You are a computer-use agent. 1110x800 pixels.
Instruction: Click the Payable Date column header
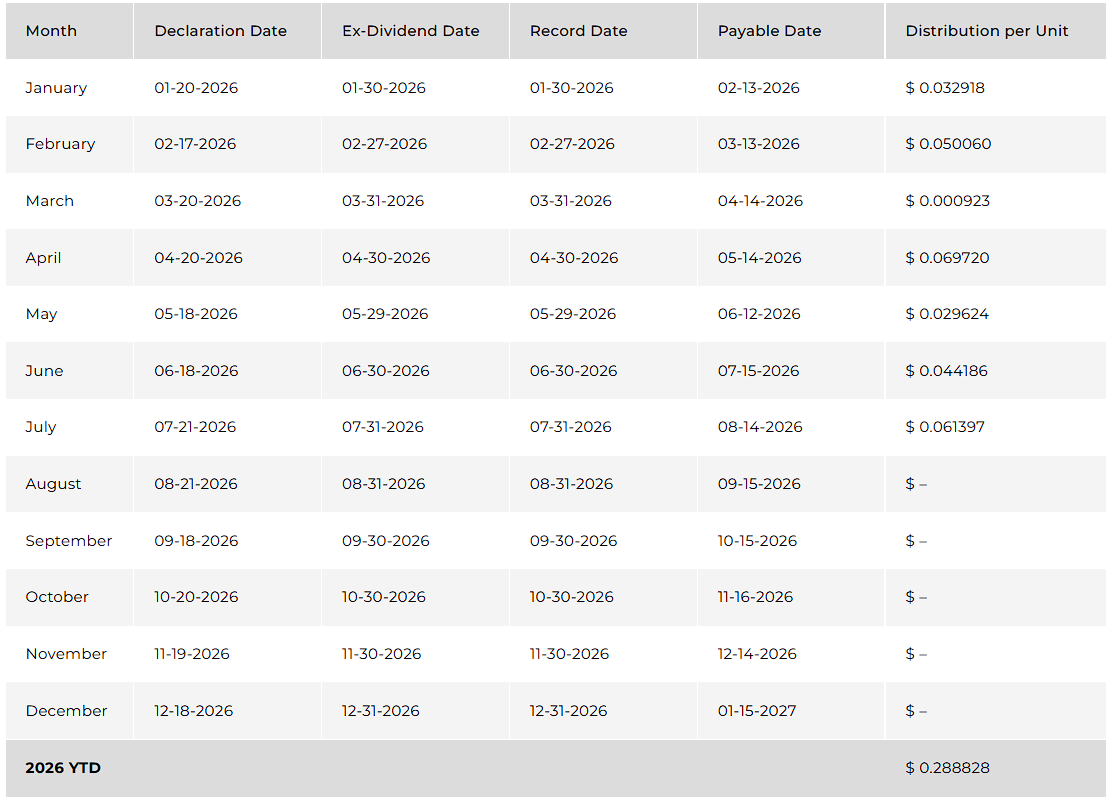pos(769,31)
